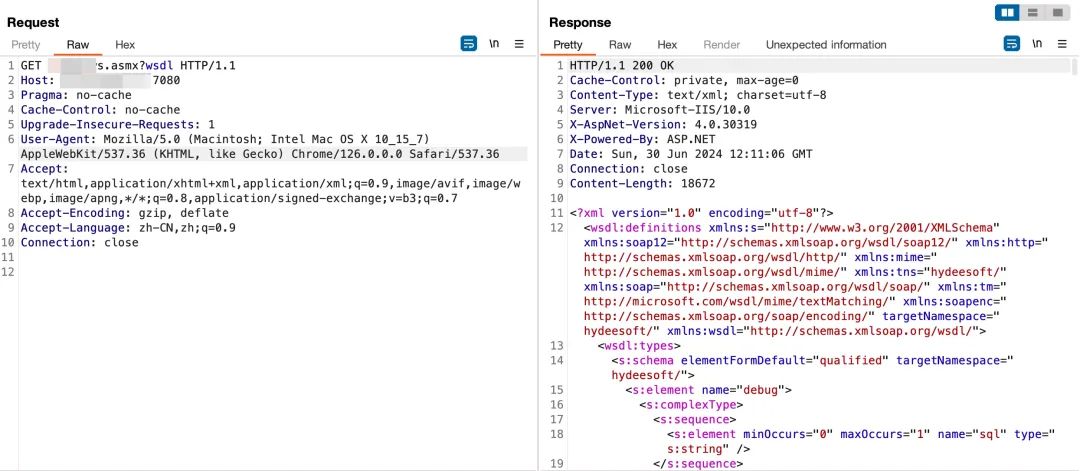Image resolution: width=1080 pixels, height=471 pixels.
Task: Click HTTP/1.1 200 OK status line
Action: (x=621, y=65)
